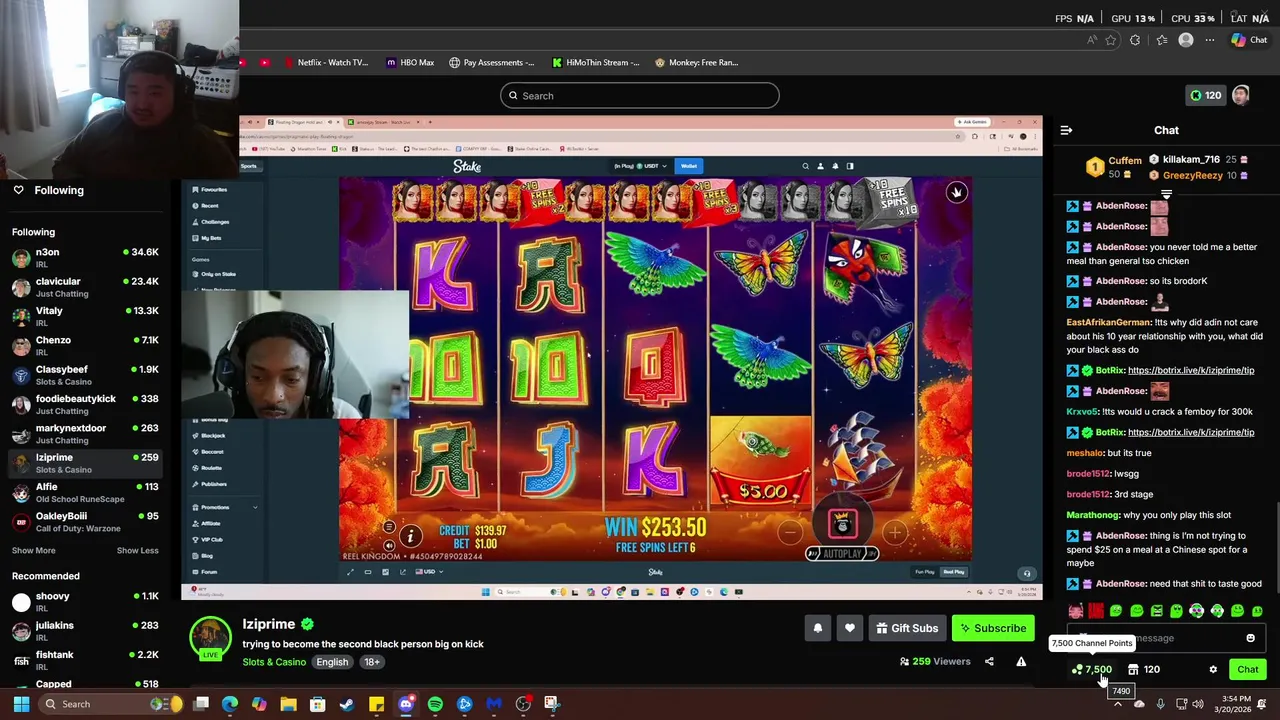Click GreezyReezy in chat leaderboard
Screen dimensions: 1280x720
1192,175
